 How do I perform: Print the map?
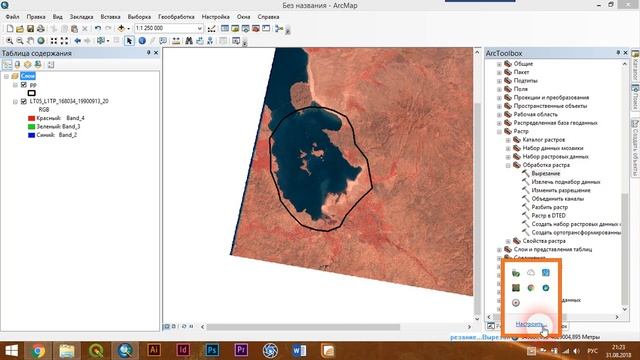(x=40, y=29)
